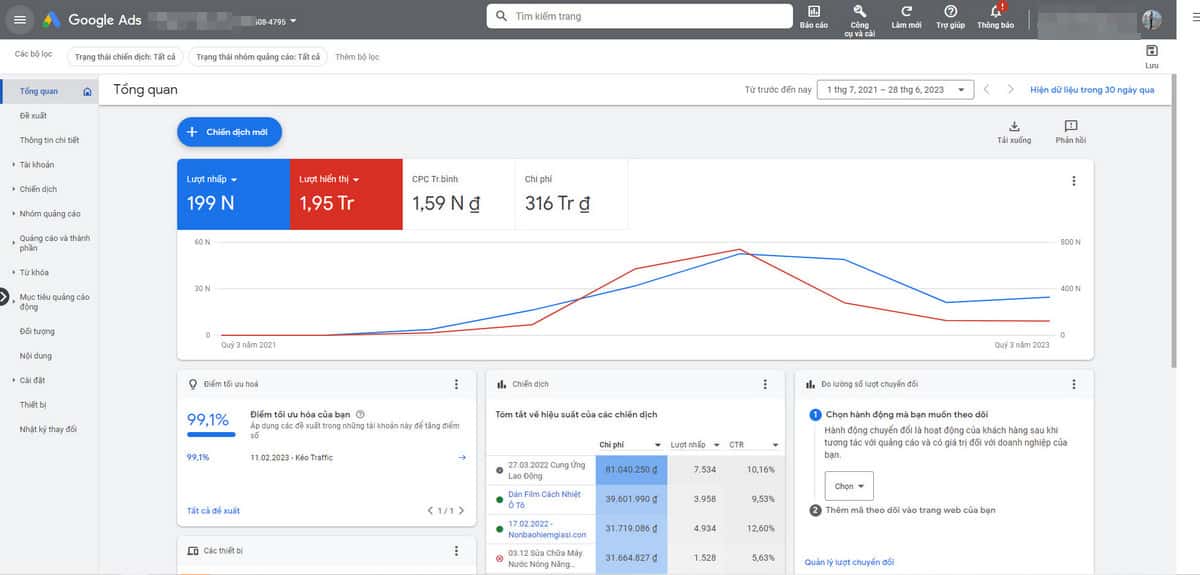Expand the Tài khoản sidebar item
Image resolution: width=1200 pixels, height=575 pixels.
(37, 164)
